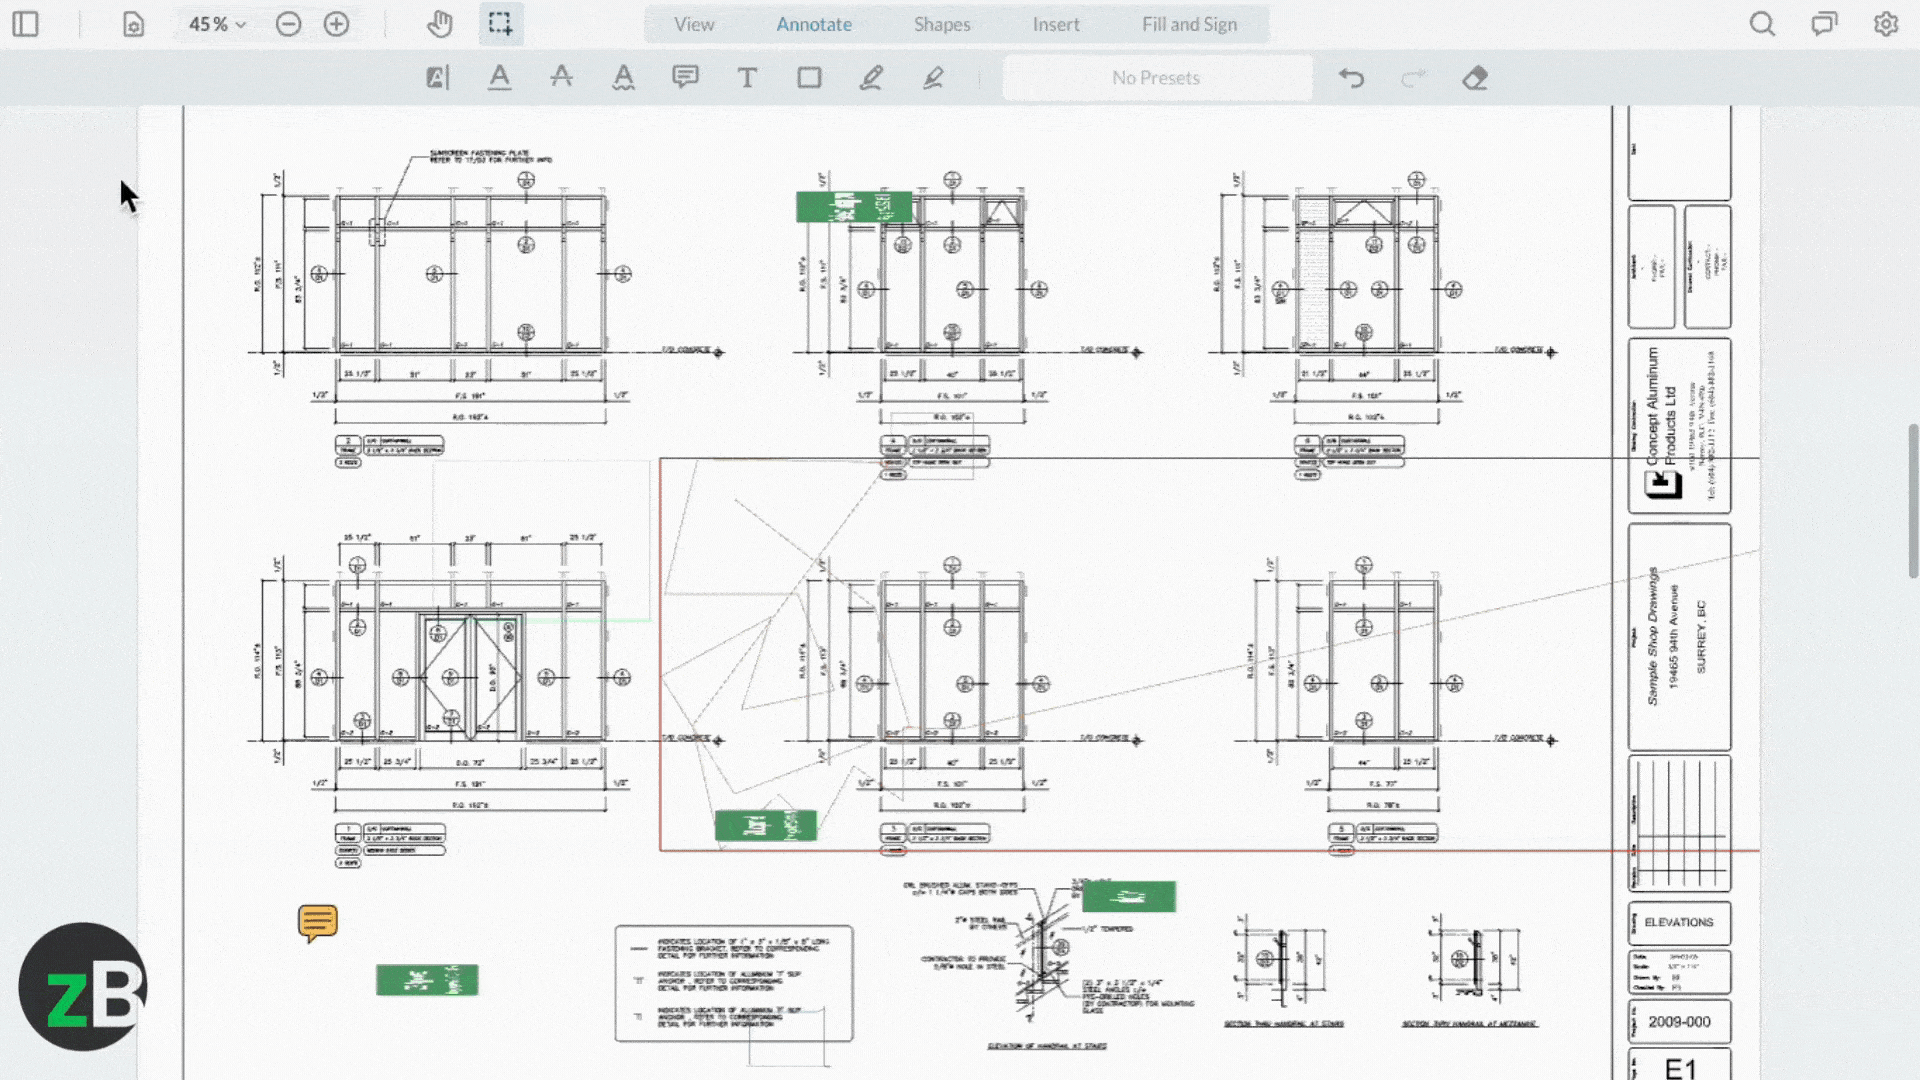Open the No Presets dropdown
The image size is (1920, 1080).
coord(1157,77)
